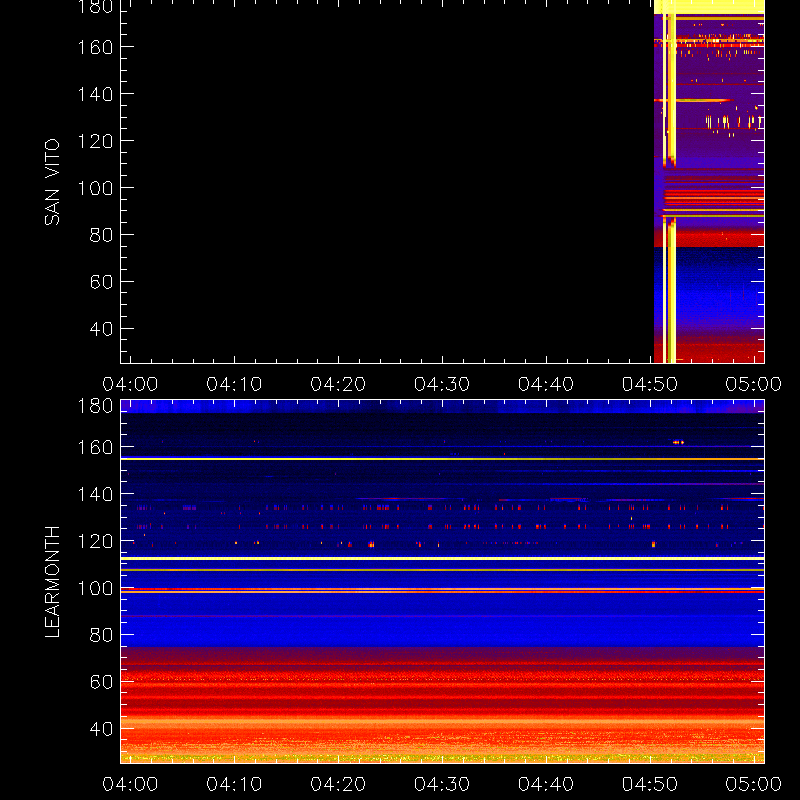This screenshot has height=800, width=800.
Task: Click the LEARMONTH axis label
Action: 52,581
